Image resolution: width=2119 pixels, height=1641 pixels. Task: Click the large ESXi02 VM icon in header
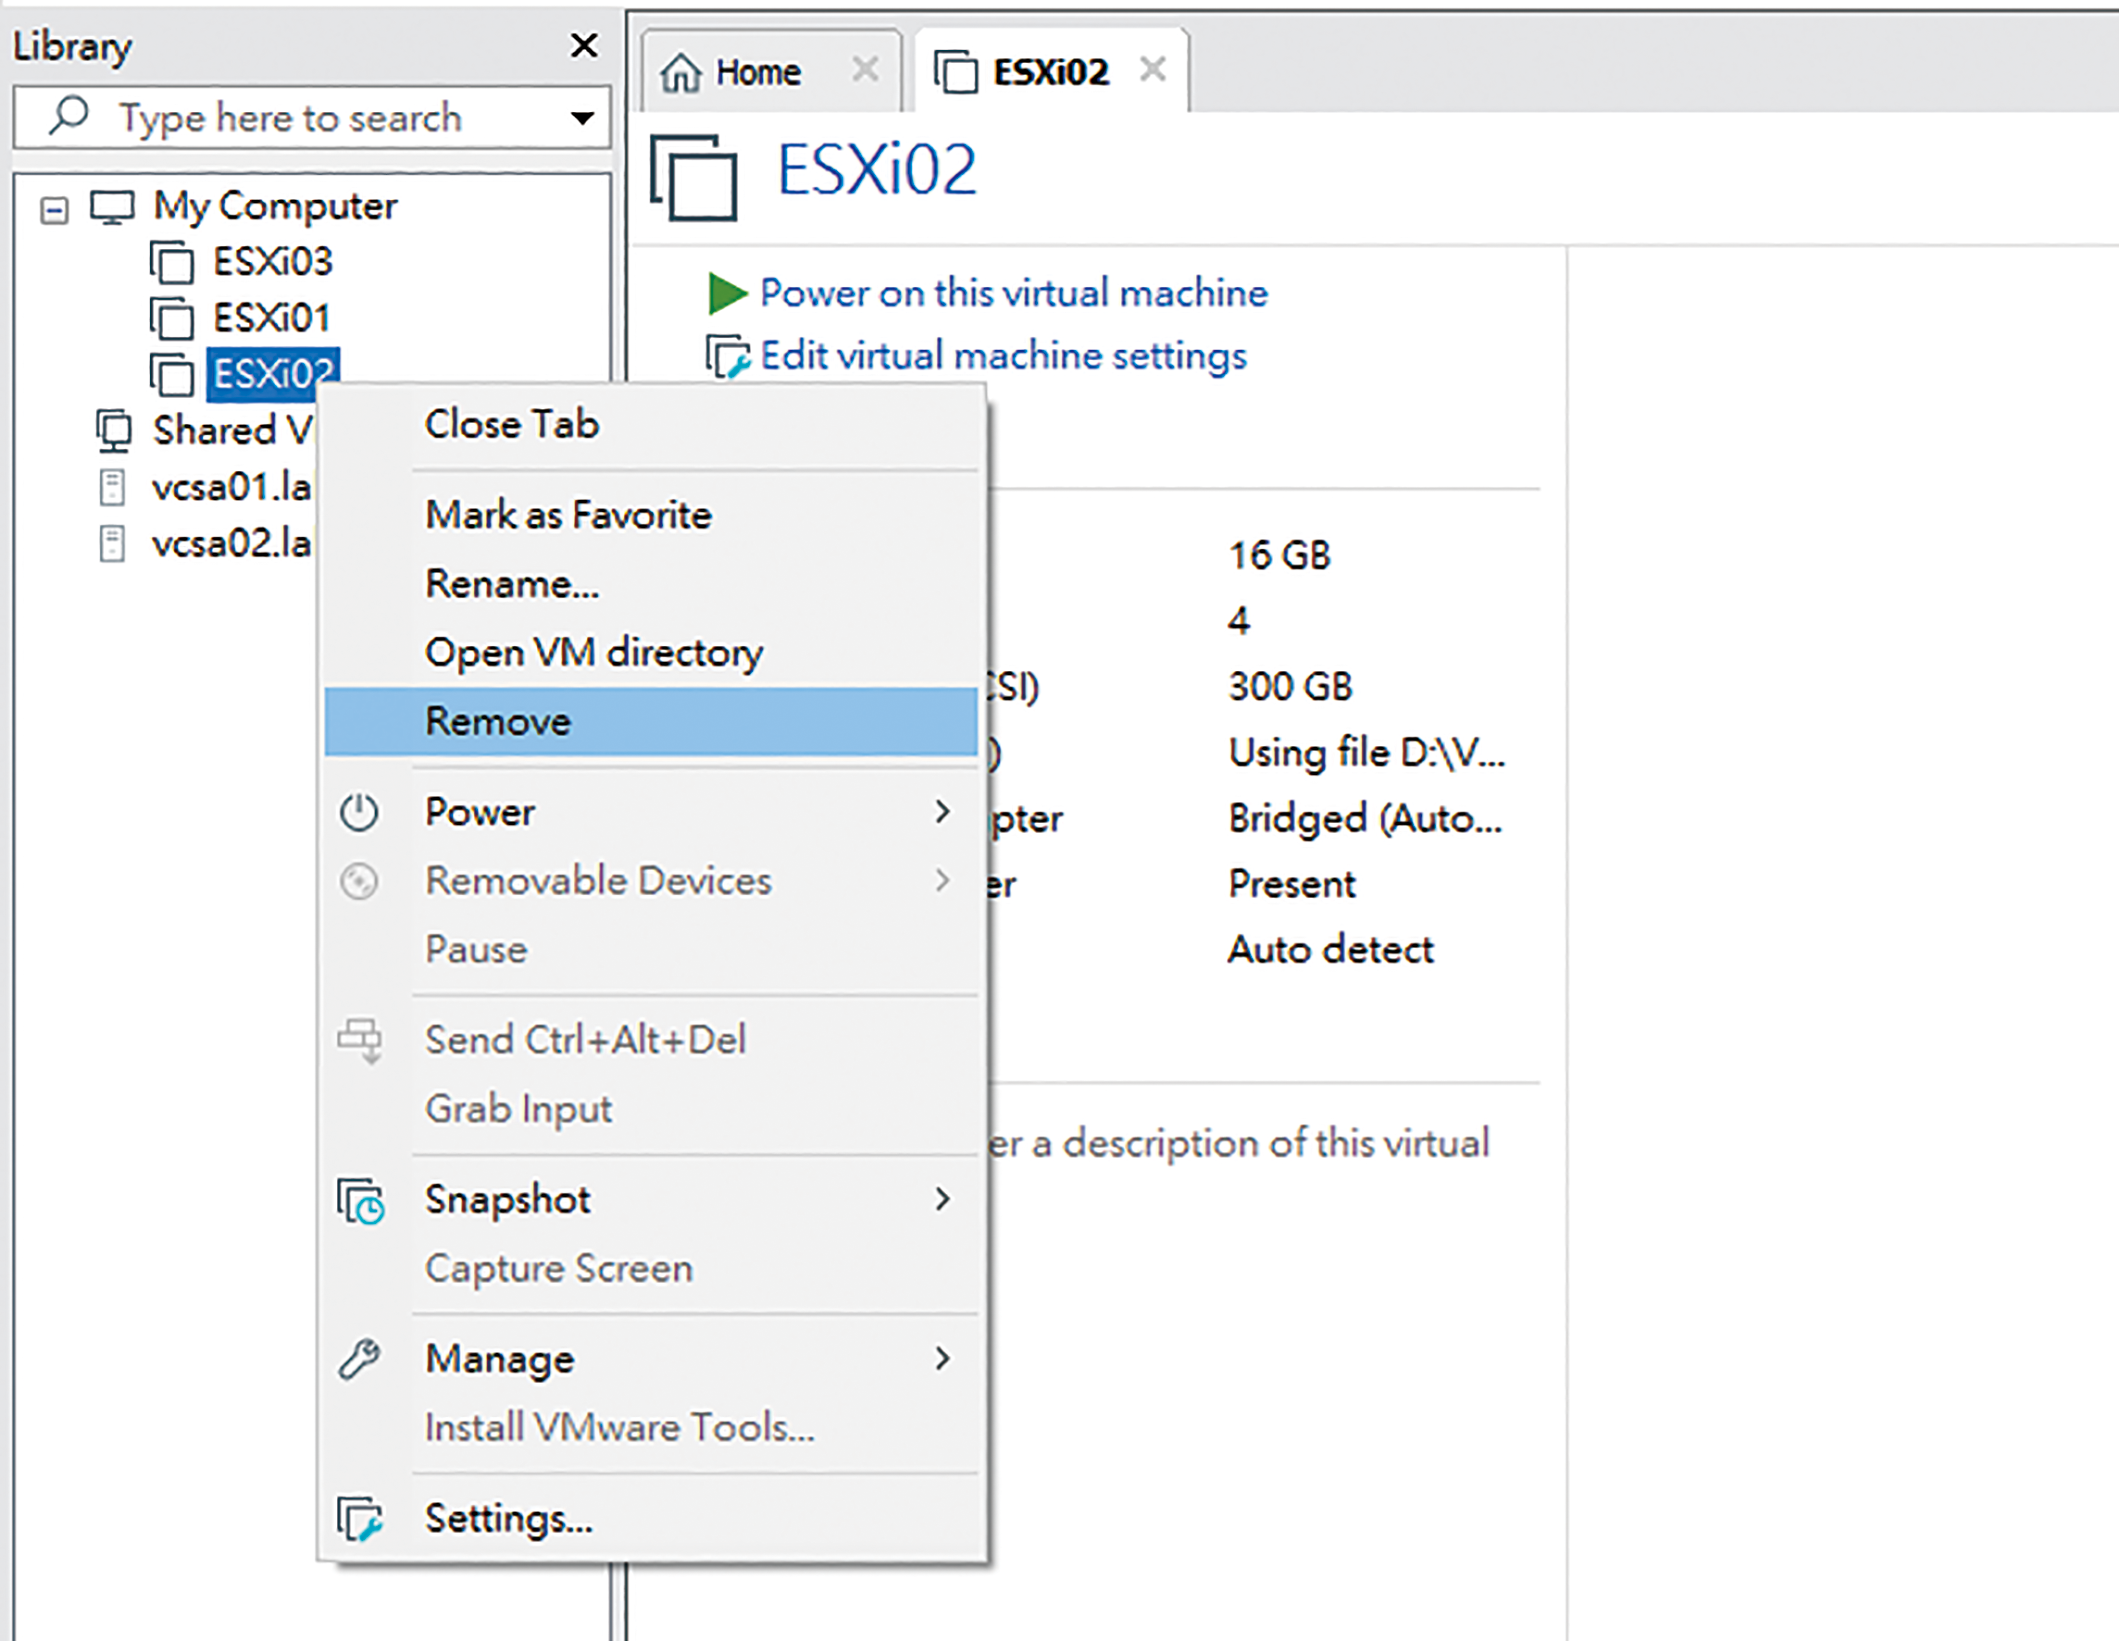(694, 177)
